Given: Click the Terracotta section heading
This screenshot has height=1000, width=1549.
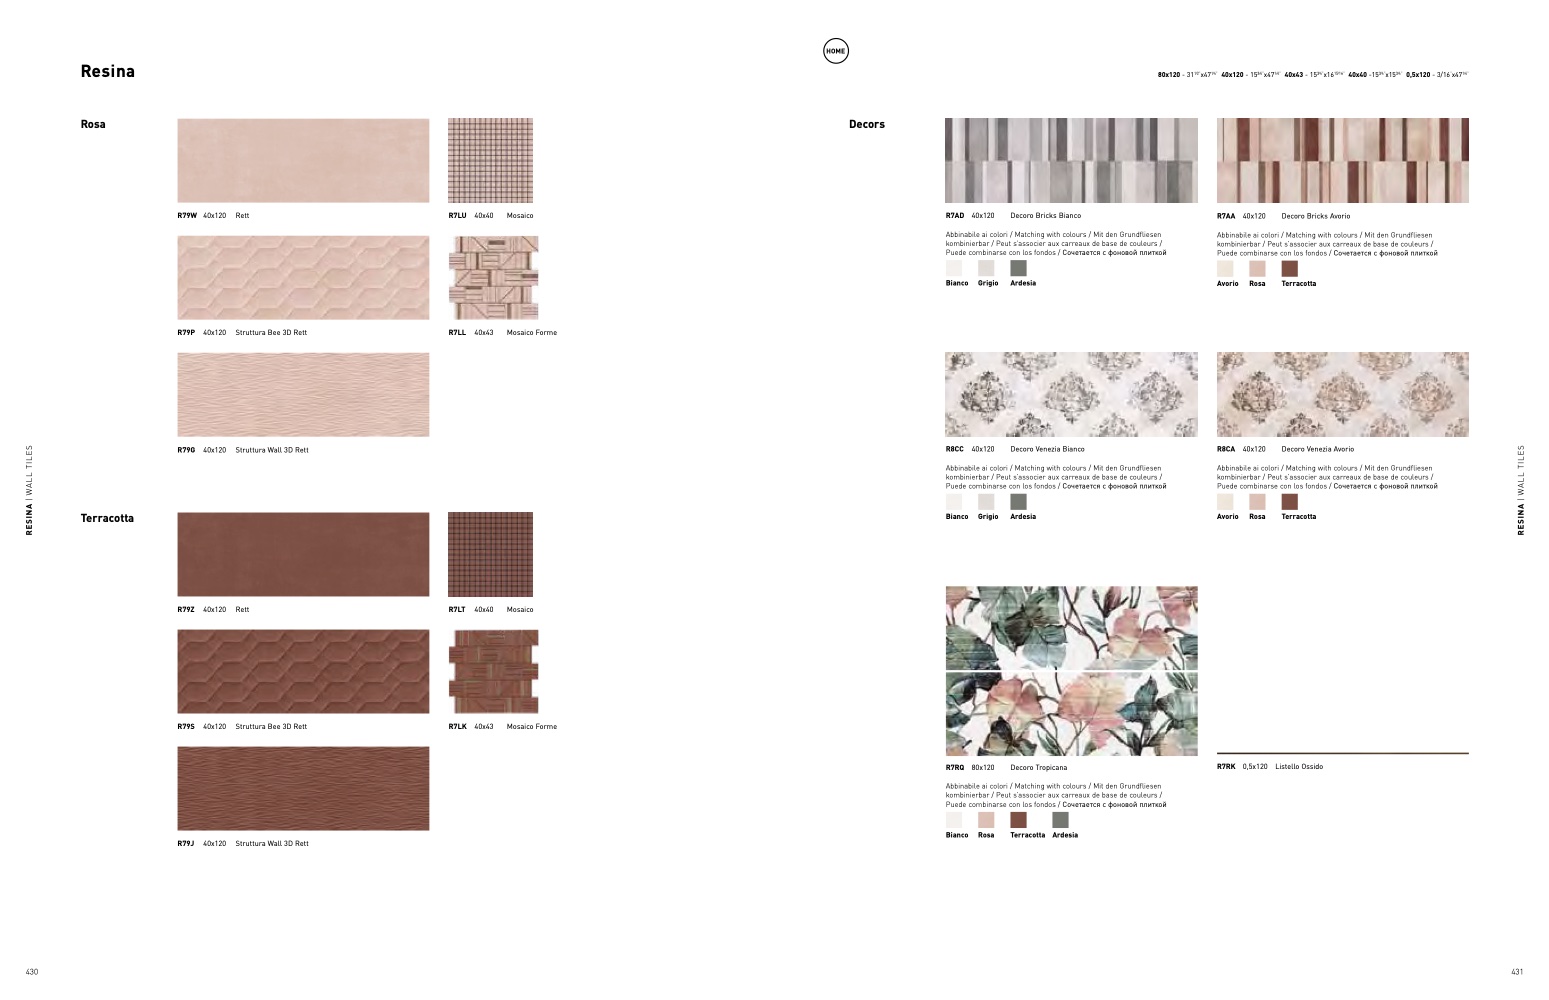Looking at the screenshot, I should pos(107,518).
